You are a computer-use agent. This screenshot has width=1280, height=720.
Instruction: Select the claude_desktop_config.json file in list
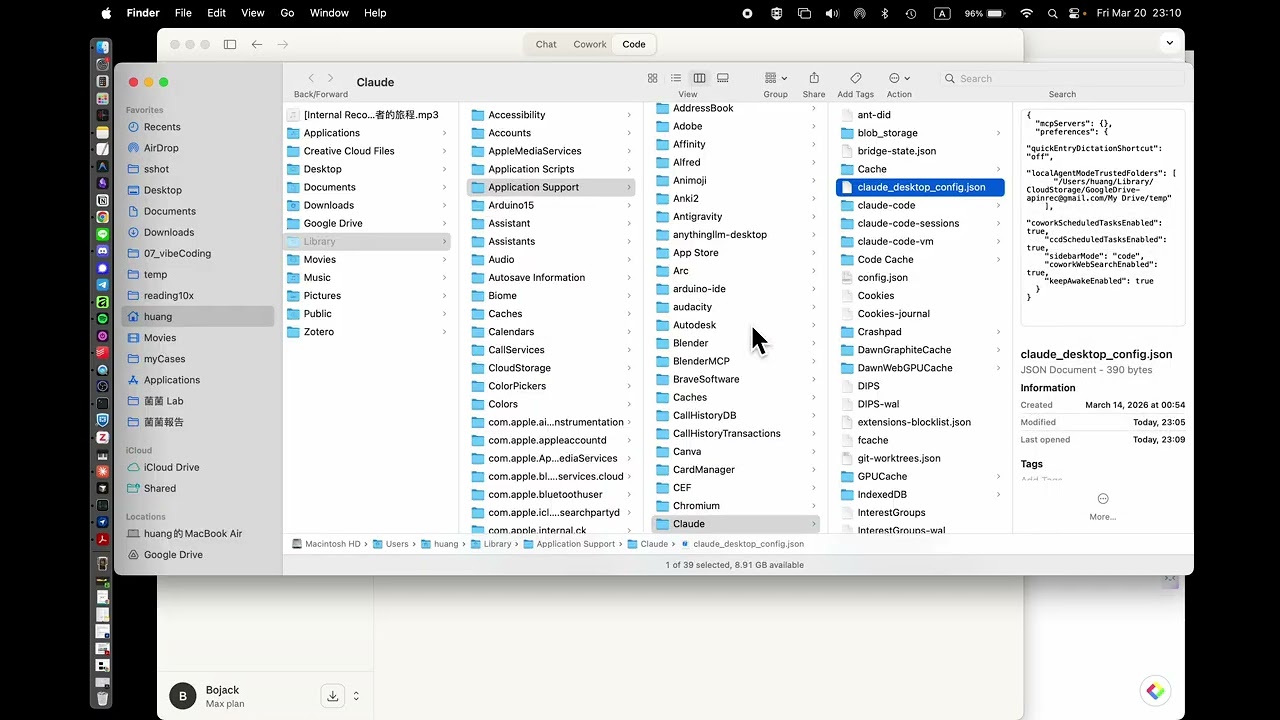tap(920, 187)
